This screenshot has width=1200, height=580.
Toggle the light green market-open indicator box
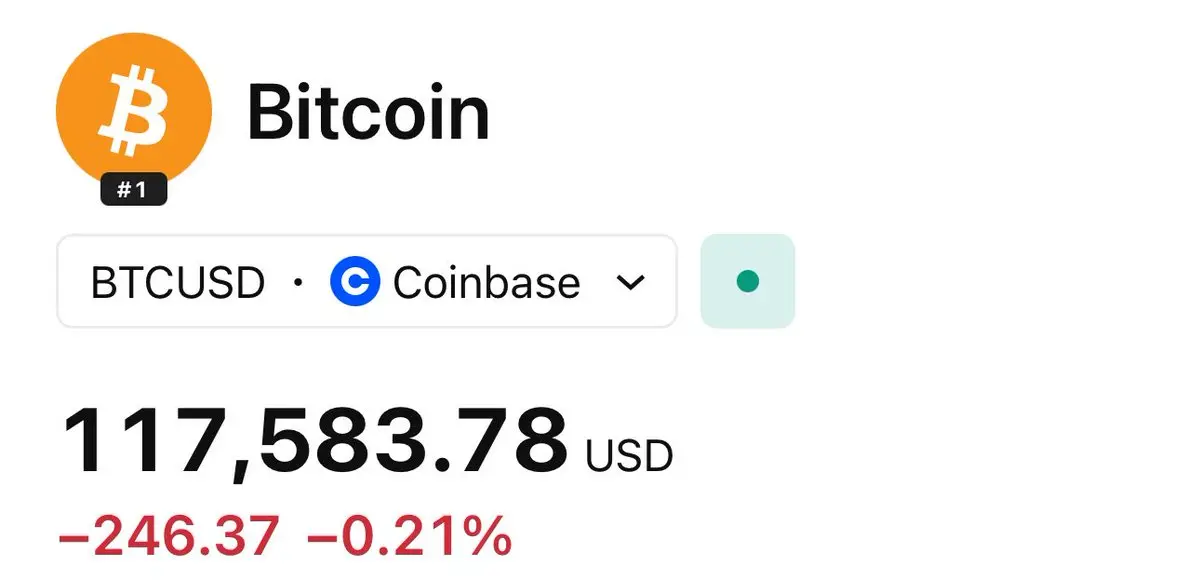pos(747,281)
